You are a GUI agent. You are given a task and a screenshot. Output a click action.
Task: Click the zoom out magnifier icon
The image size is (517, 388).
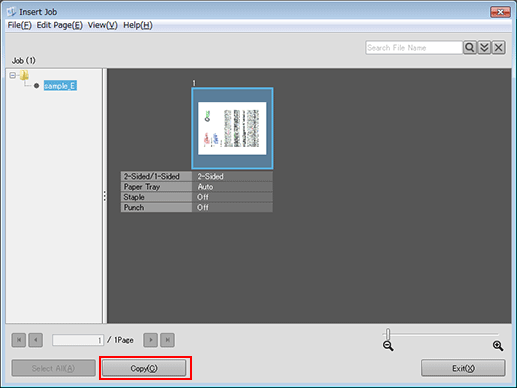388,346
